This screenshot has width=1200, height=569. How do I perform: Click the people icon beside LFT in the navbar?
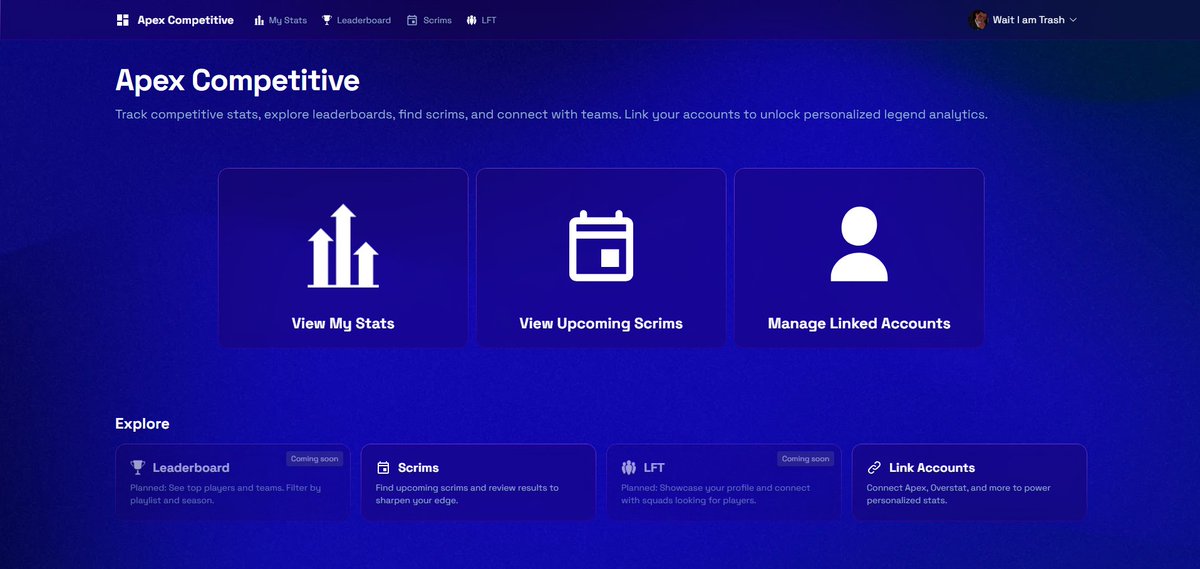(x=471, y=20)
